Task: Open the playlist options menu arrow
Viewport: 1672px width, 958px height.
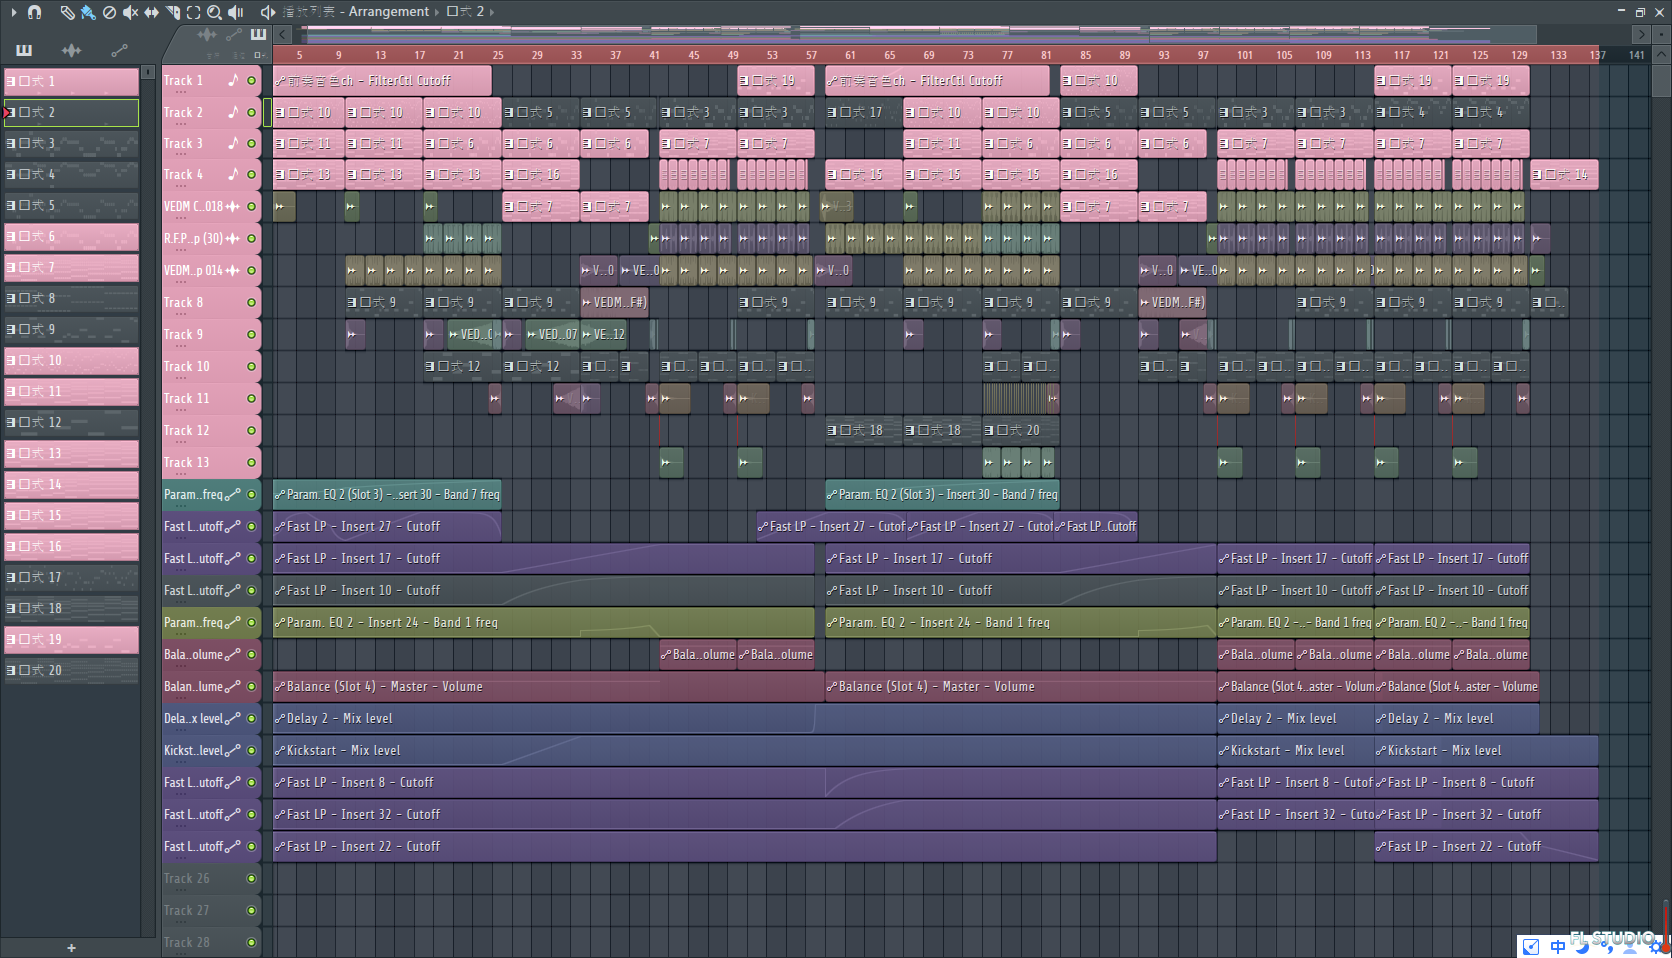Action: point(14,12)
